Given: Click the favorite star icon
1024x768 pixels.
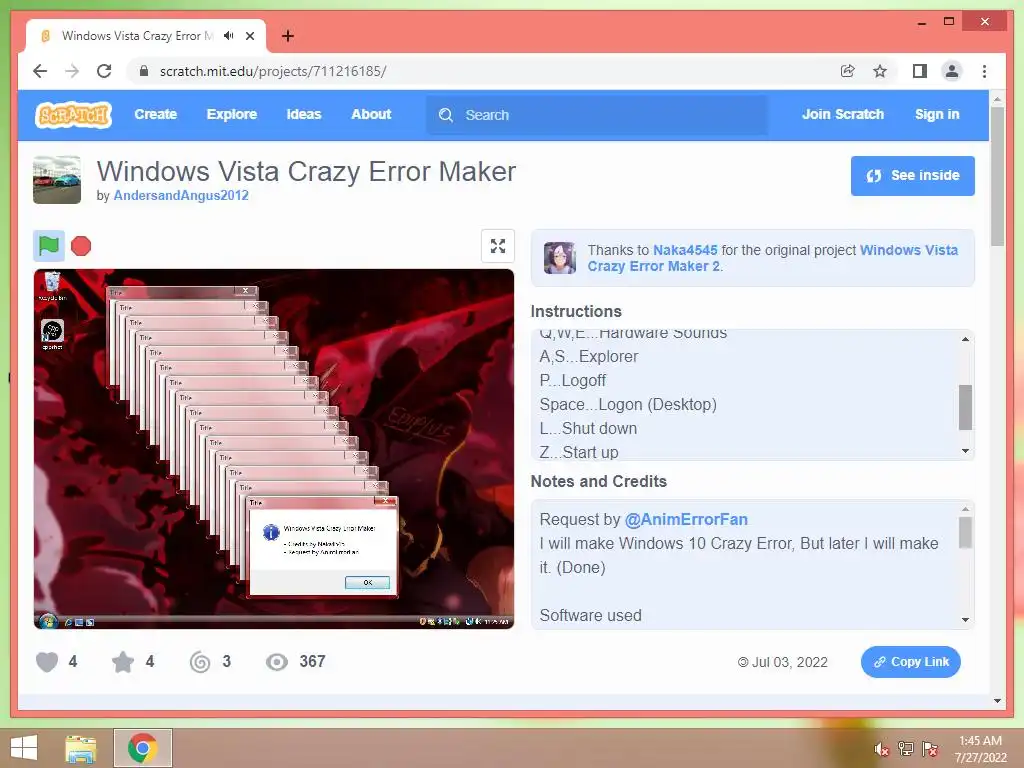Looking at the screenshot, I should pos(123,662).
